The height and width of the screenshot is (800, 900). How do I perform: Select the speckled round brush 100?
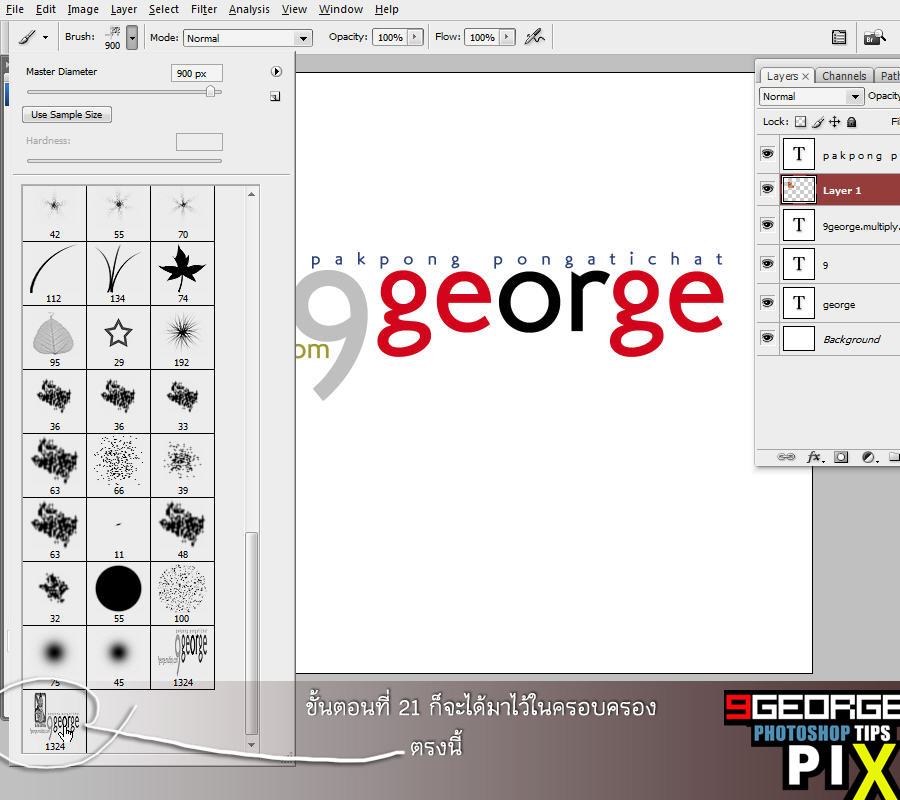point(183,593)
